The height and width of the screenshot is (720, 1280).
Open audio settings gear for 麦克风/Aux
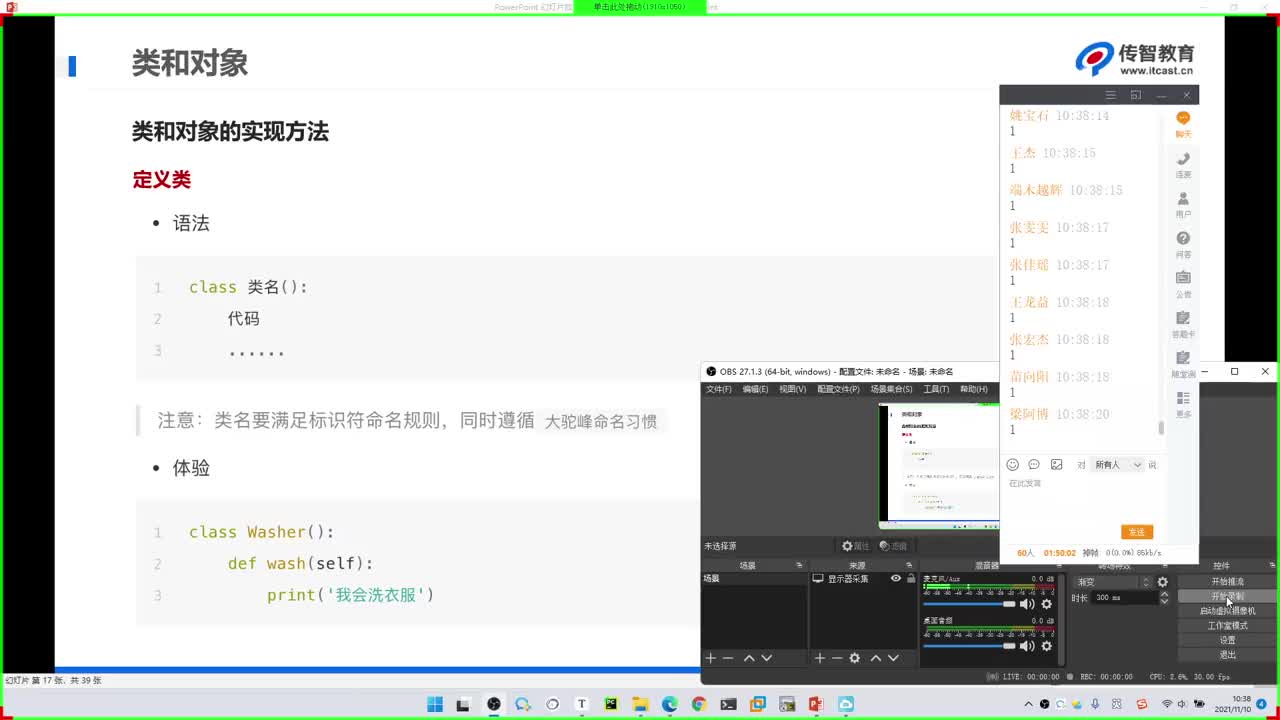(x=1047, y=604)
